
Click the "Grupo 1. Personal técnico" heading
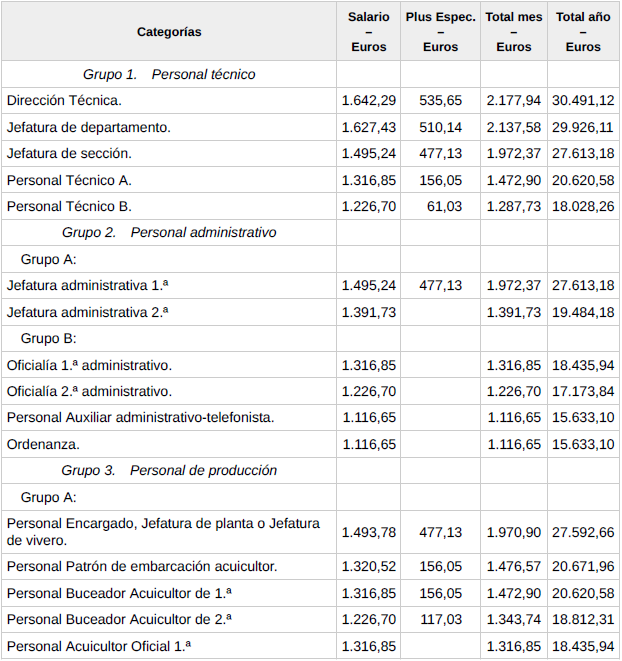[168, 74]
